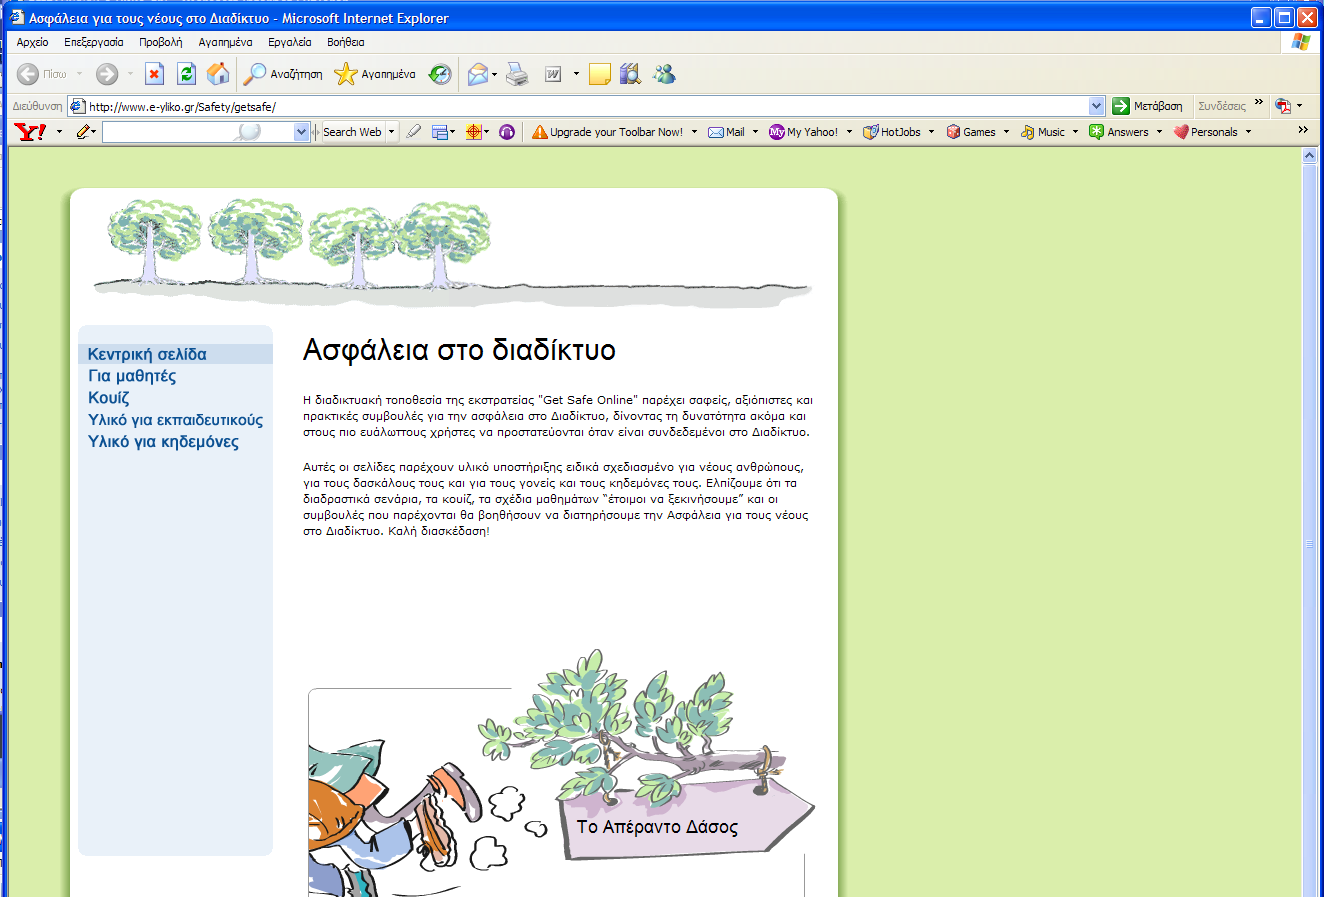Print the page with printer icon

(517, 74)
